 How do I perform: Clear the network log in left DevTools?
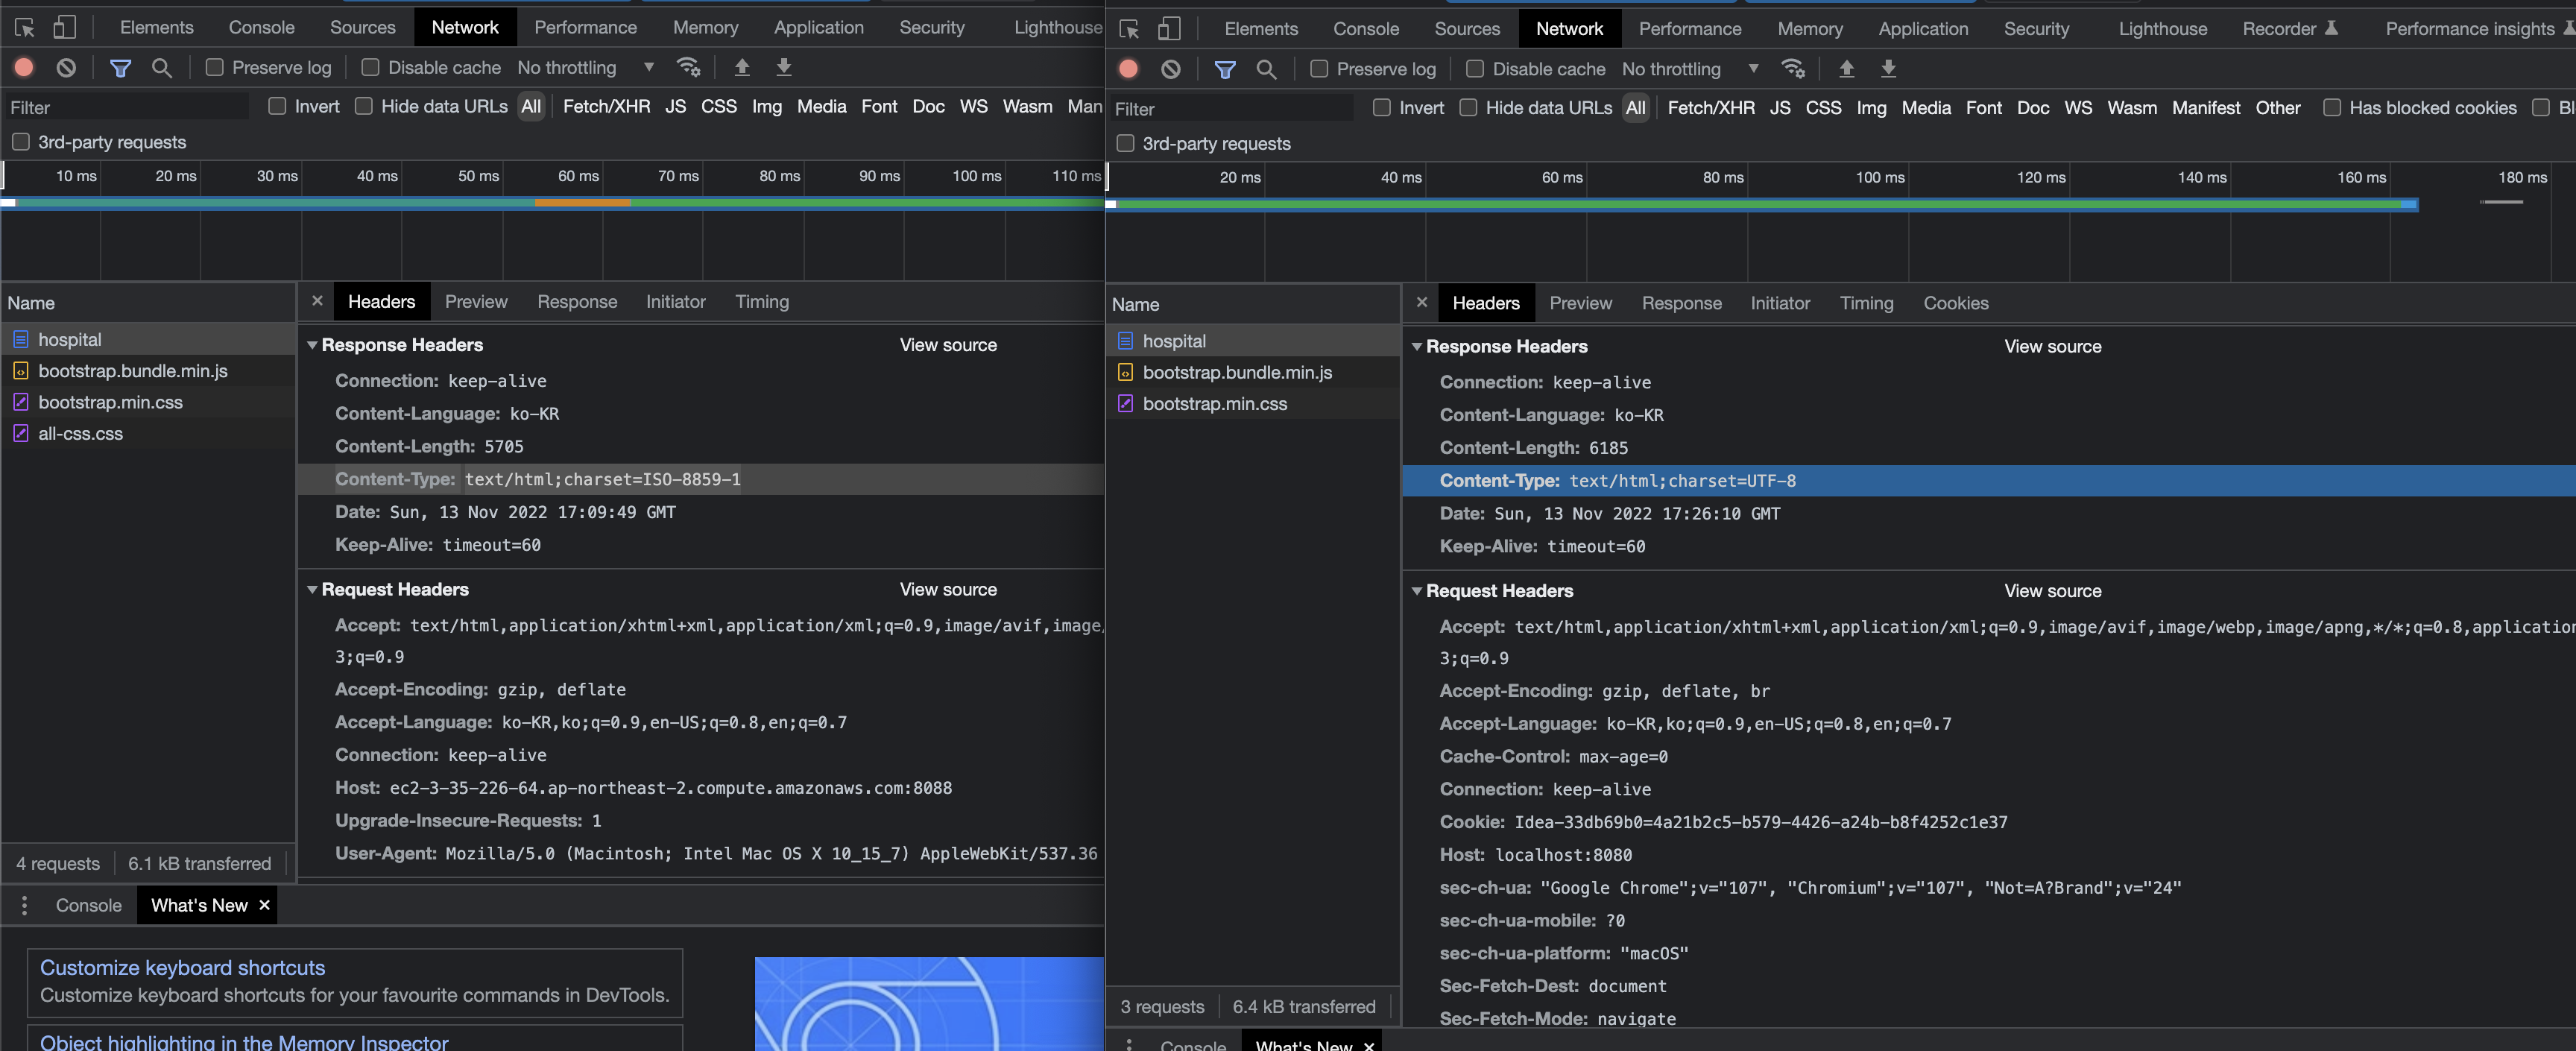(66, 67)
